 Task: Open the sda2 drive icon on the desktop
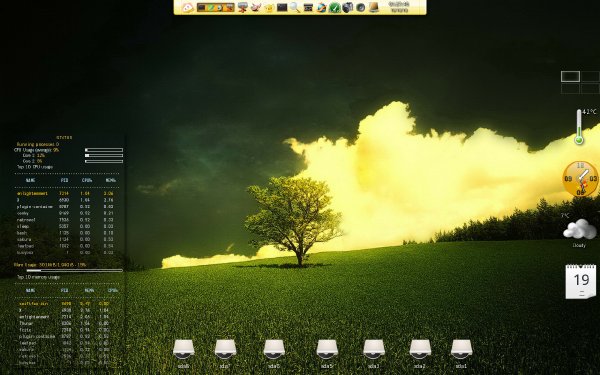420,353
